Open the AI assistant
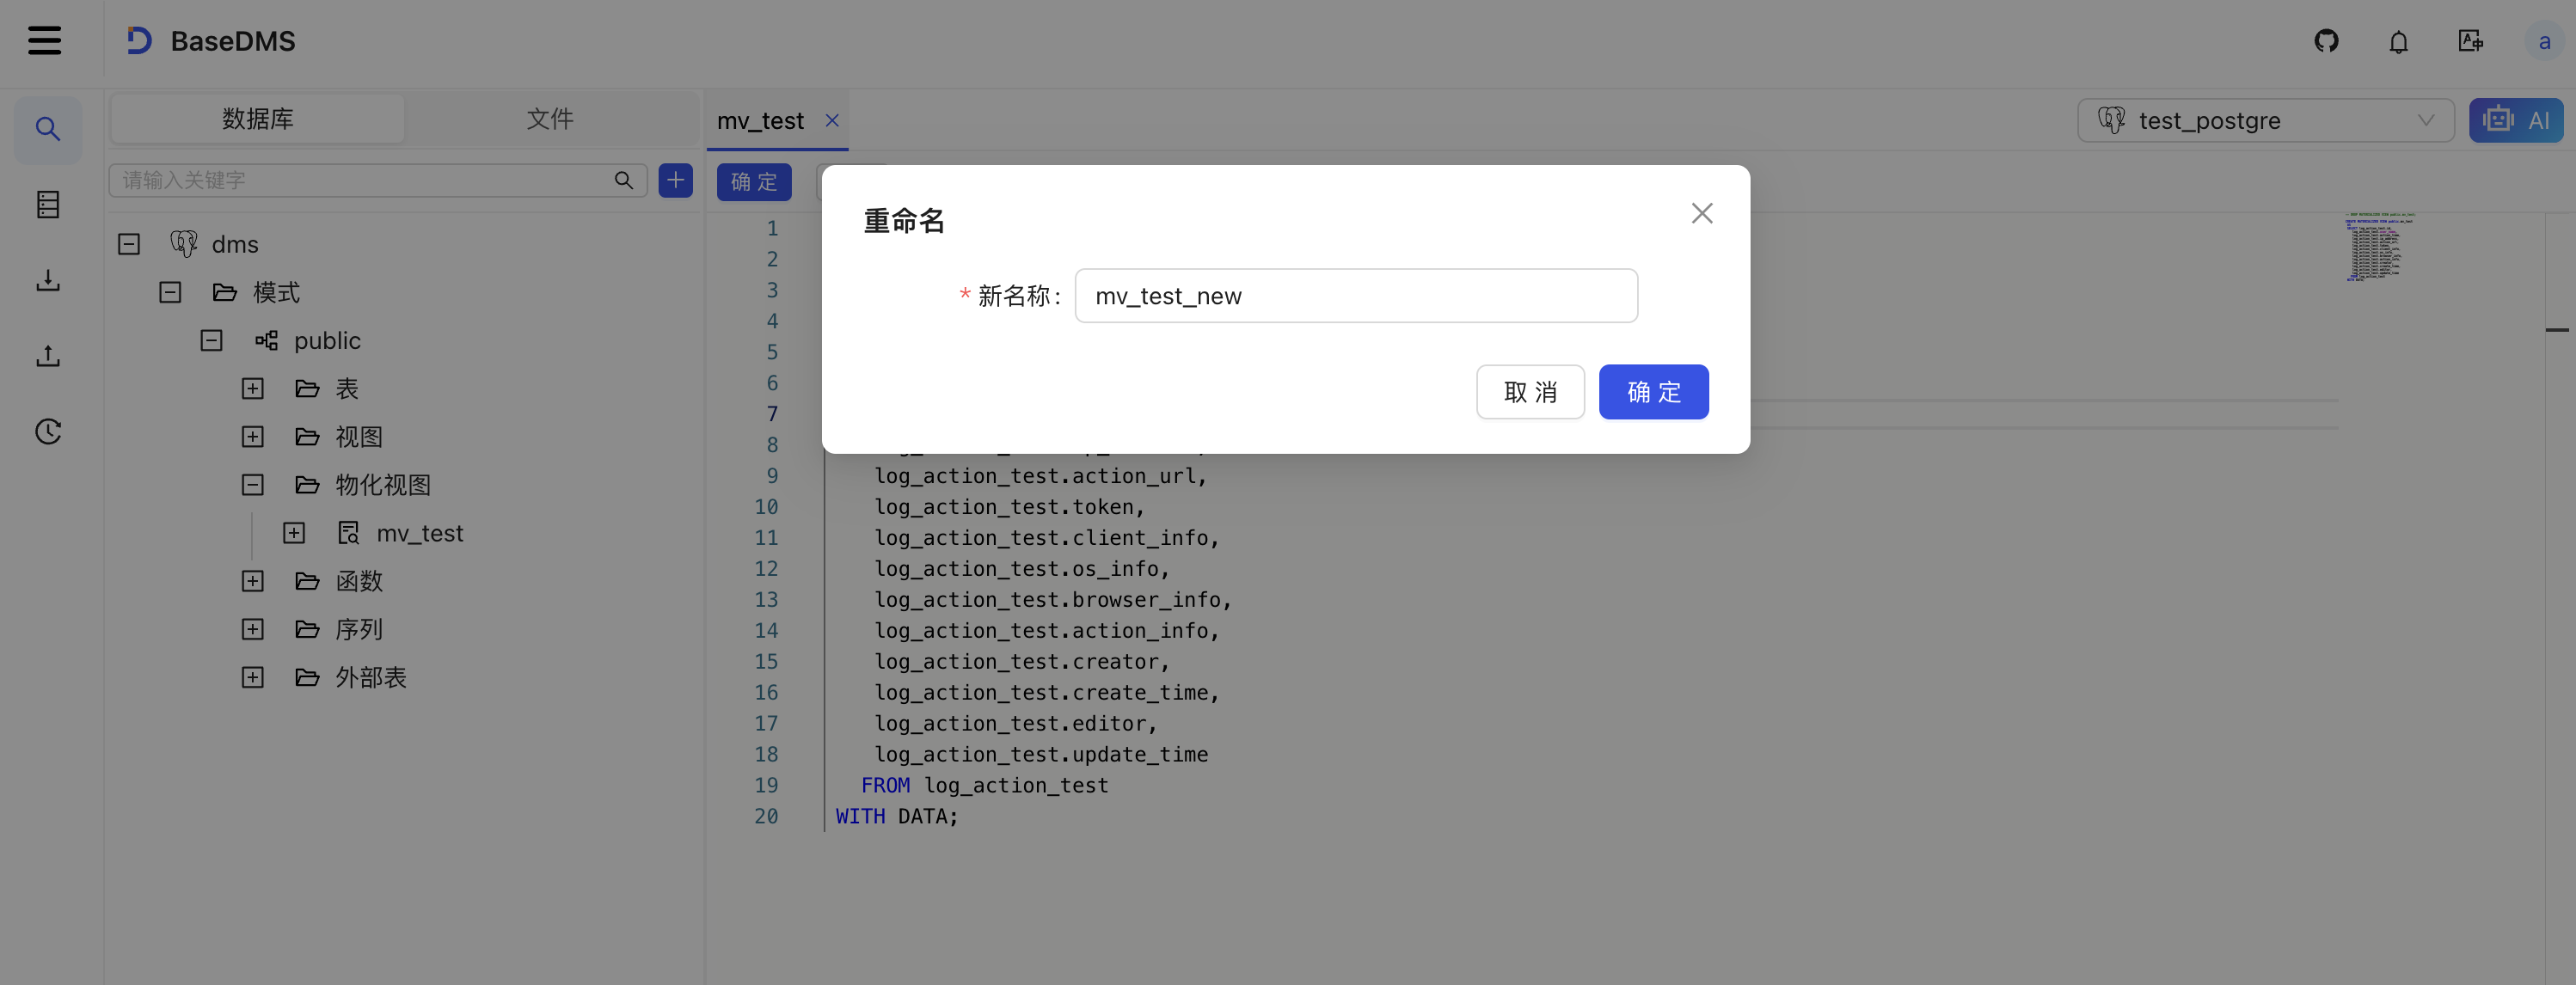This screenshot has height=985, width=2576. pos(2515,120)
